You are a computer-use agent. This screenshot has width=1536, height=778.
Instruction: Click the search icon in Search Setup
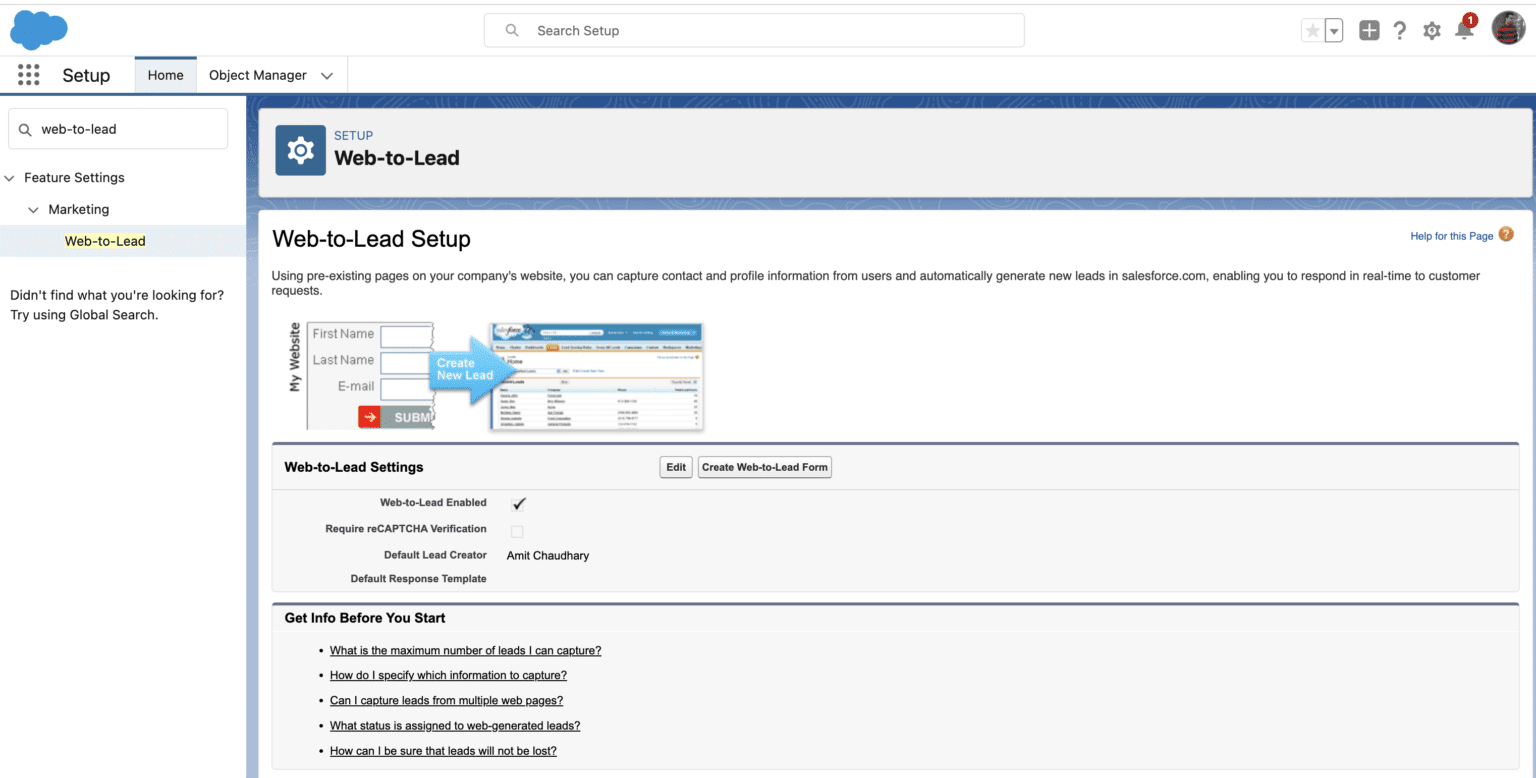(511, 30)
